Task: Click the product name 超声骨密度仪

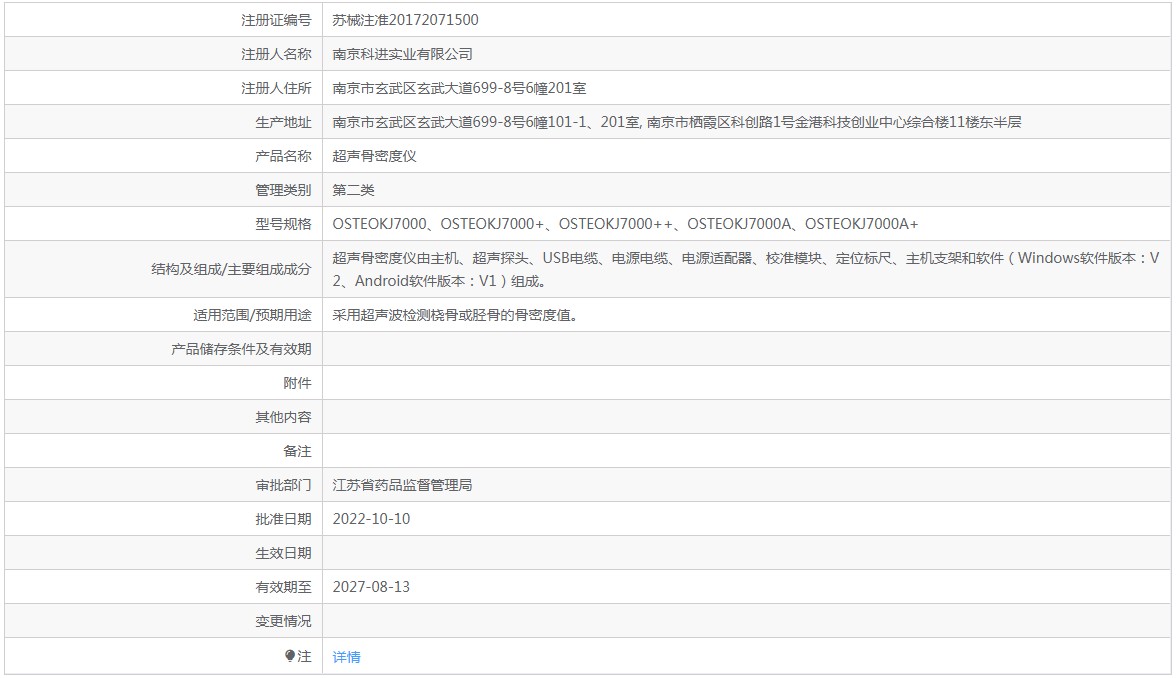Action: [374, 156]
